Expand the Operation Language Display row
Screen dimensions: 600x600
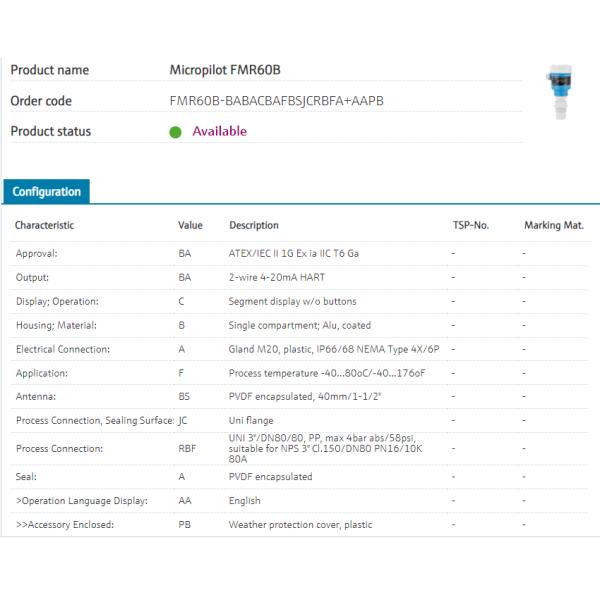pos(82,501)
